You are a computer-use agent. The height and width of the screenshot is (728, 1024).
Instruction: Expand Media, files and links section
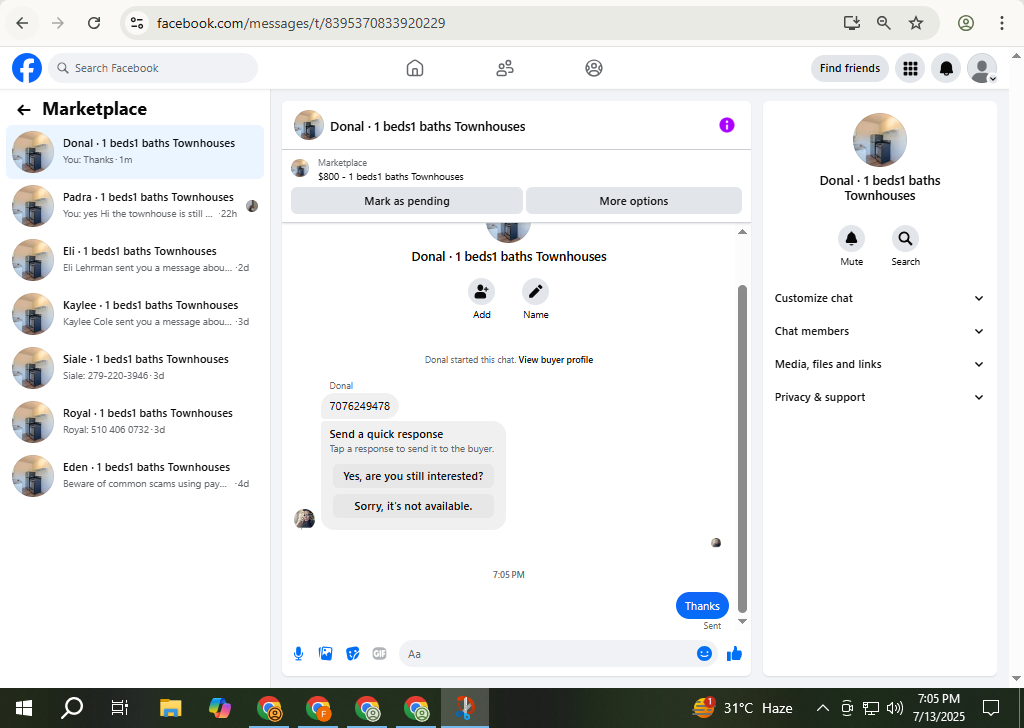pyautogui.click(x=879, y=364)
